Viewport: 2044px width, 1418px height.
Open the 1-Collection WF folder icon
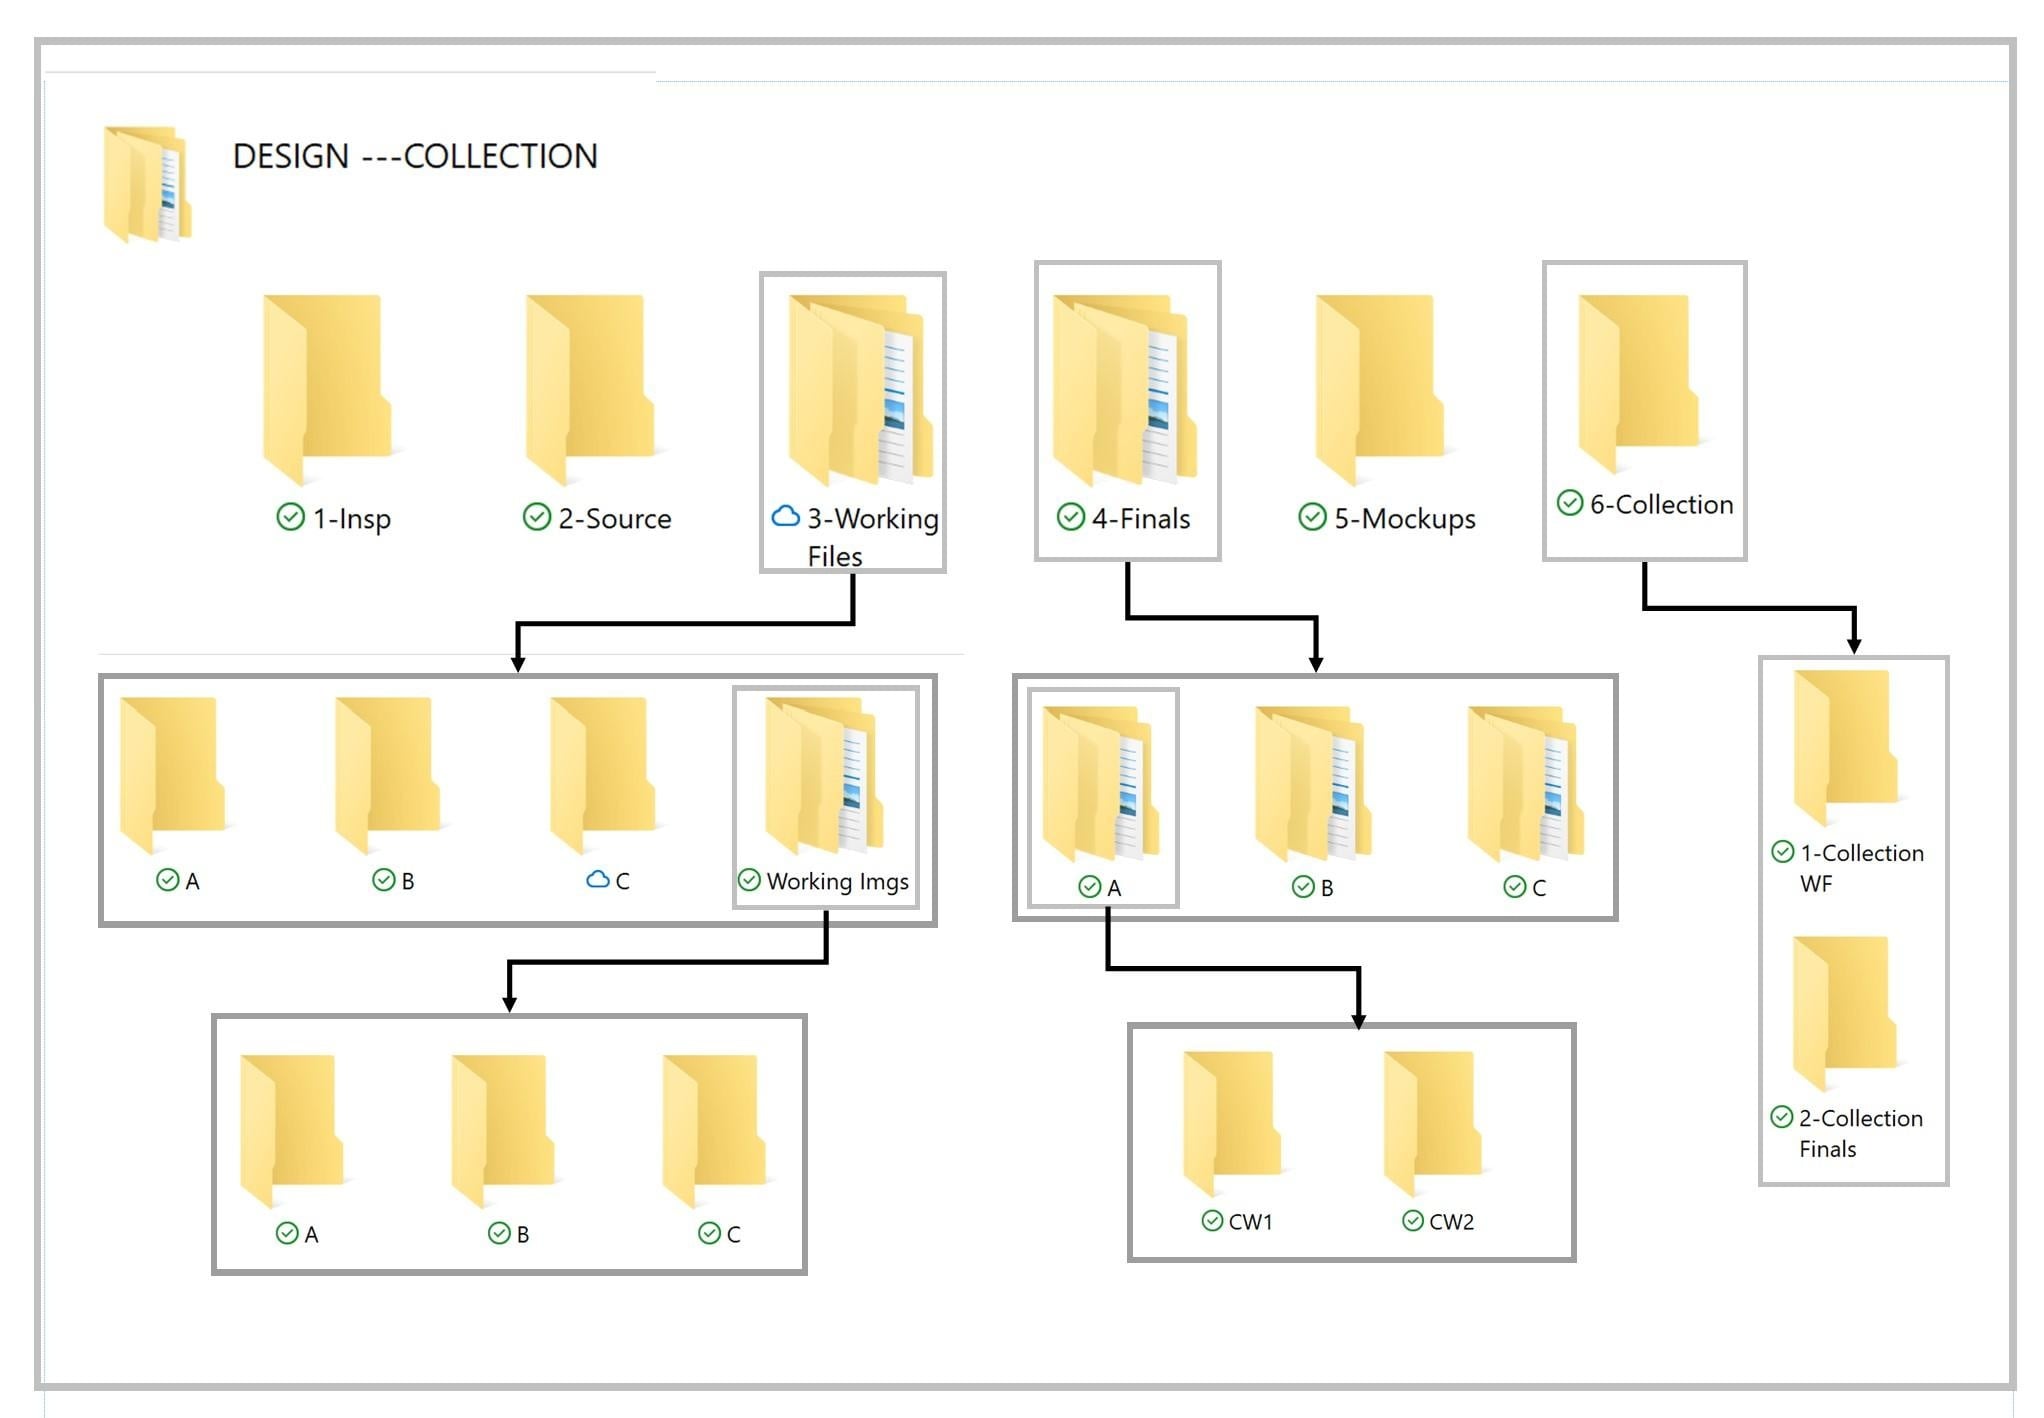point(1846,748)
